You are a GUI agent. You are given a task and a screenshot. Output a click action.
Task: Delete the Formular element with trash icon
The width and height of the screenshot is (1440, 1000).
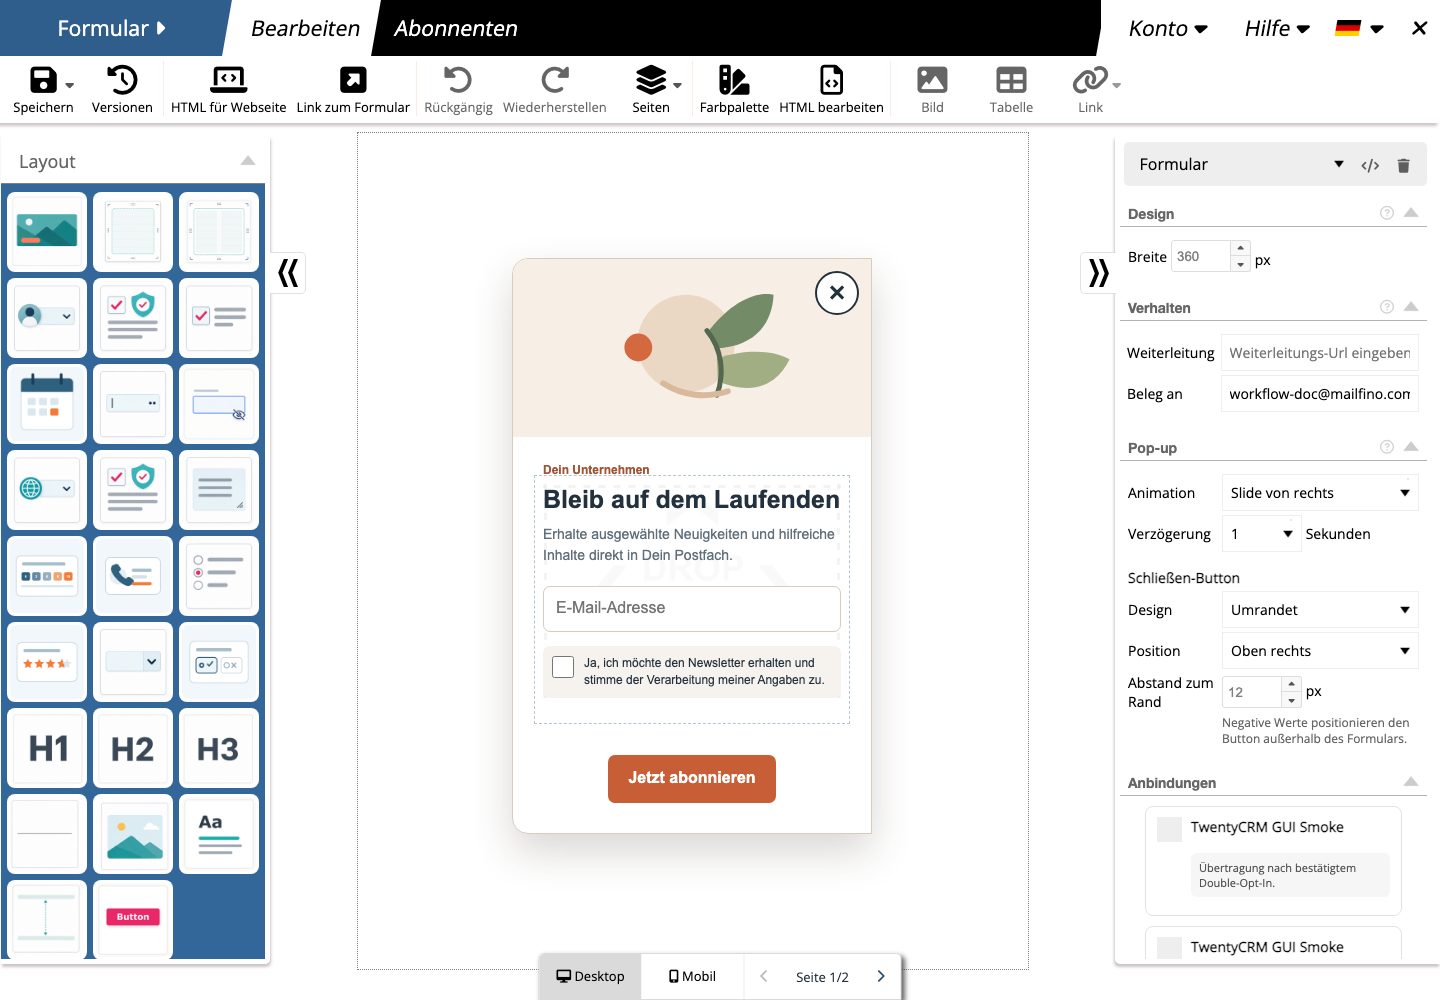(1403, 165)
